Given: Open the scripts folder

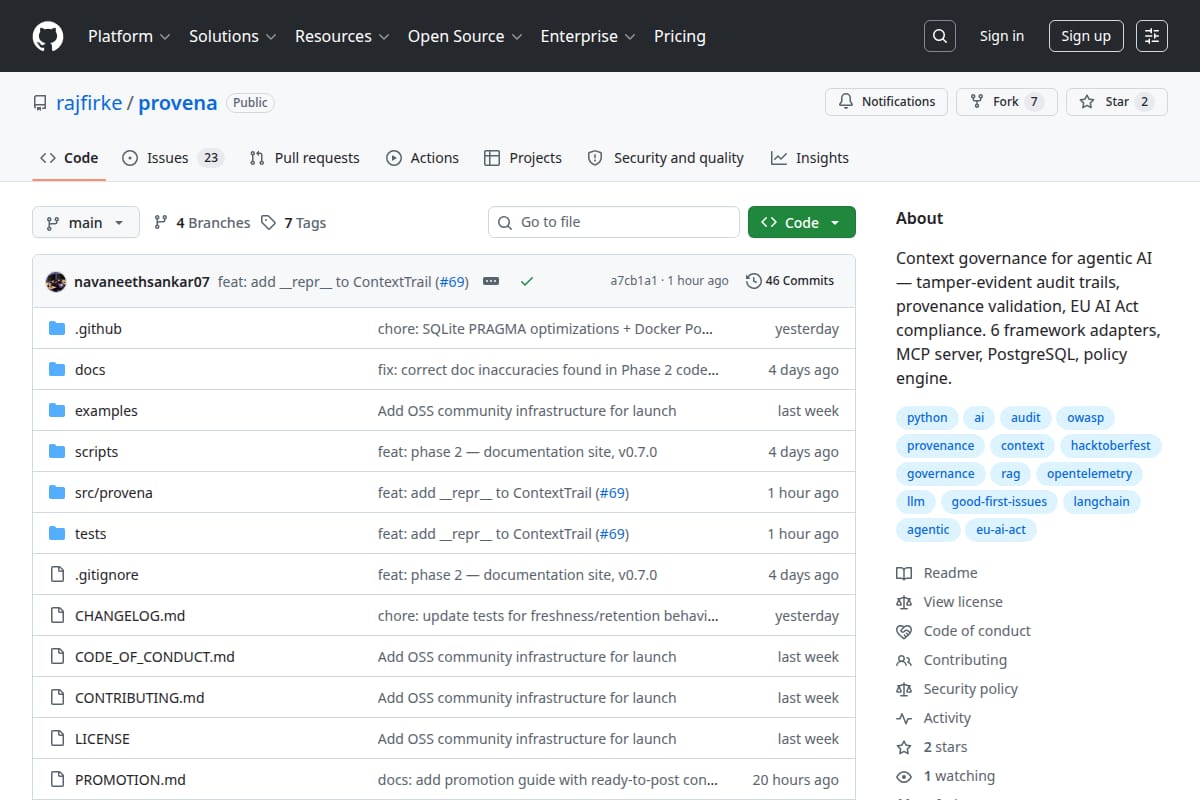Looking at the screenshot, I should click(96, 452).
